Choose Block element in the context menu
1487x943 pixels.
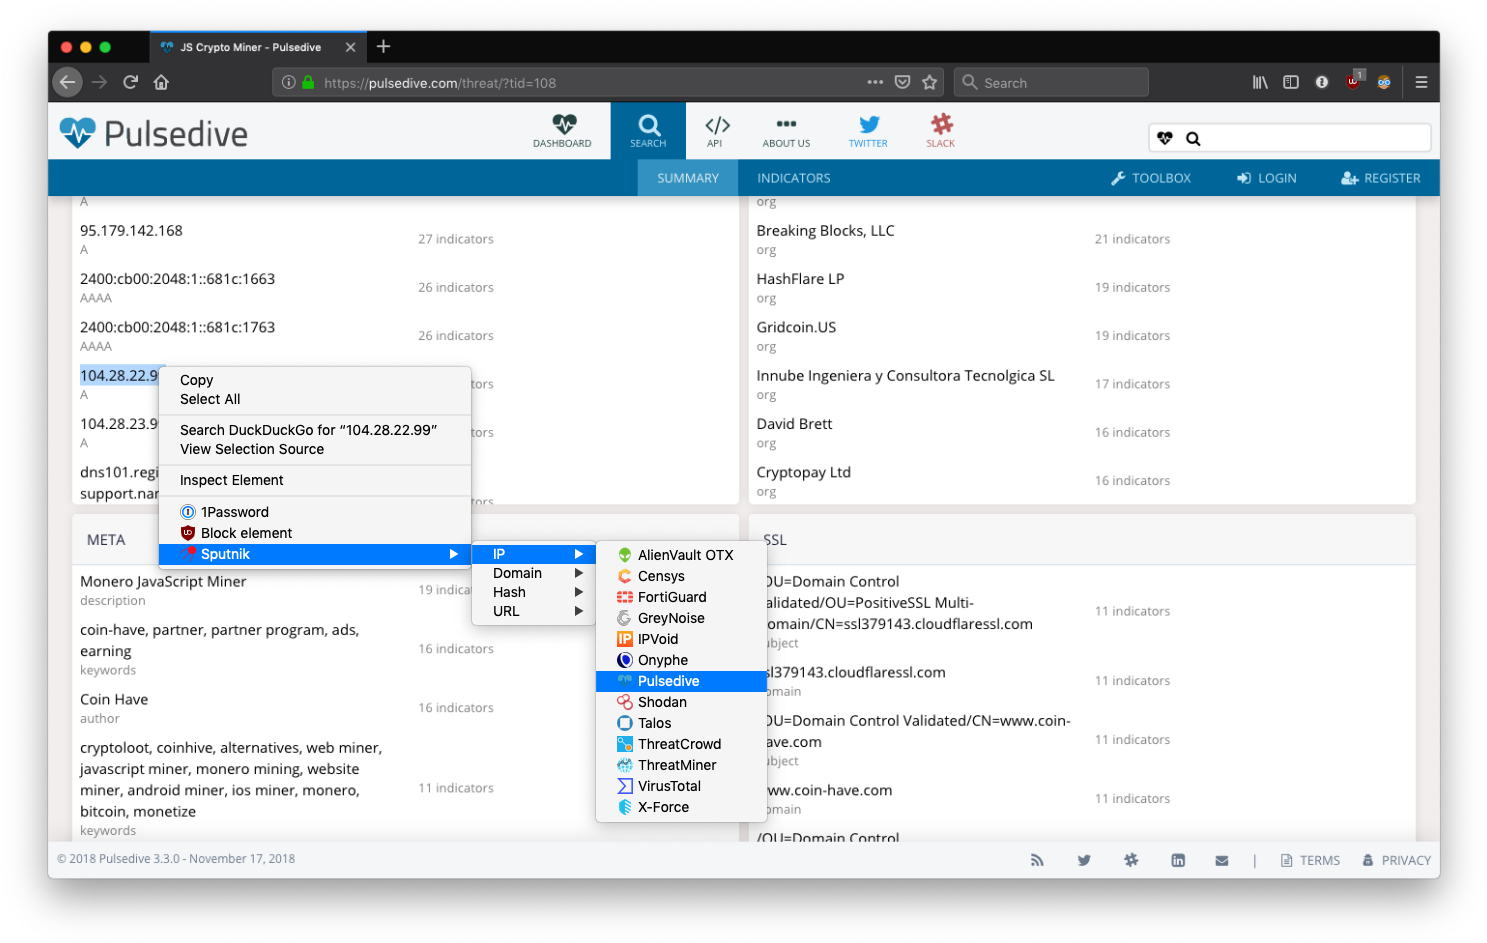coord(315,533)
